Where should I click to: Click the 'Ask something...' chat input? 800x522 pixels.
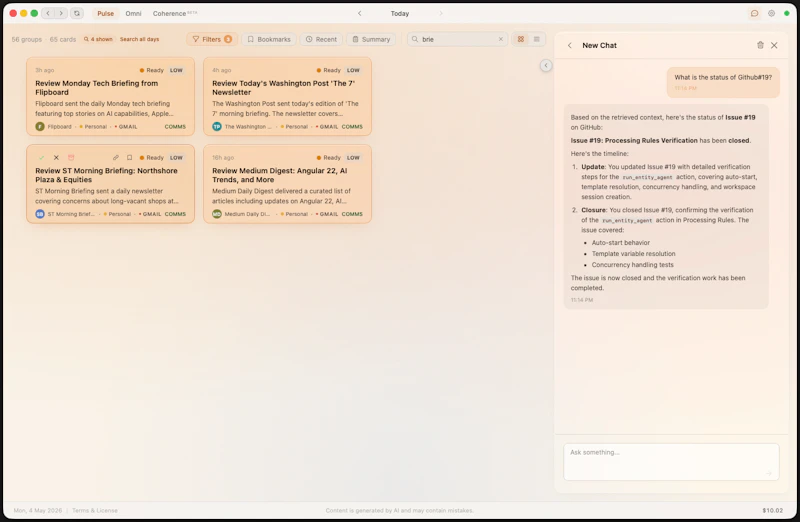point(671,461)
